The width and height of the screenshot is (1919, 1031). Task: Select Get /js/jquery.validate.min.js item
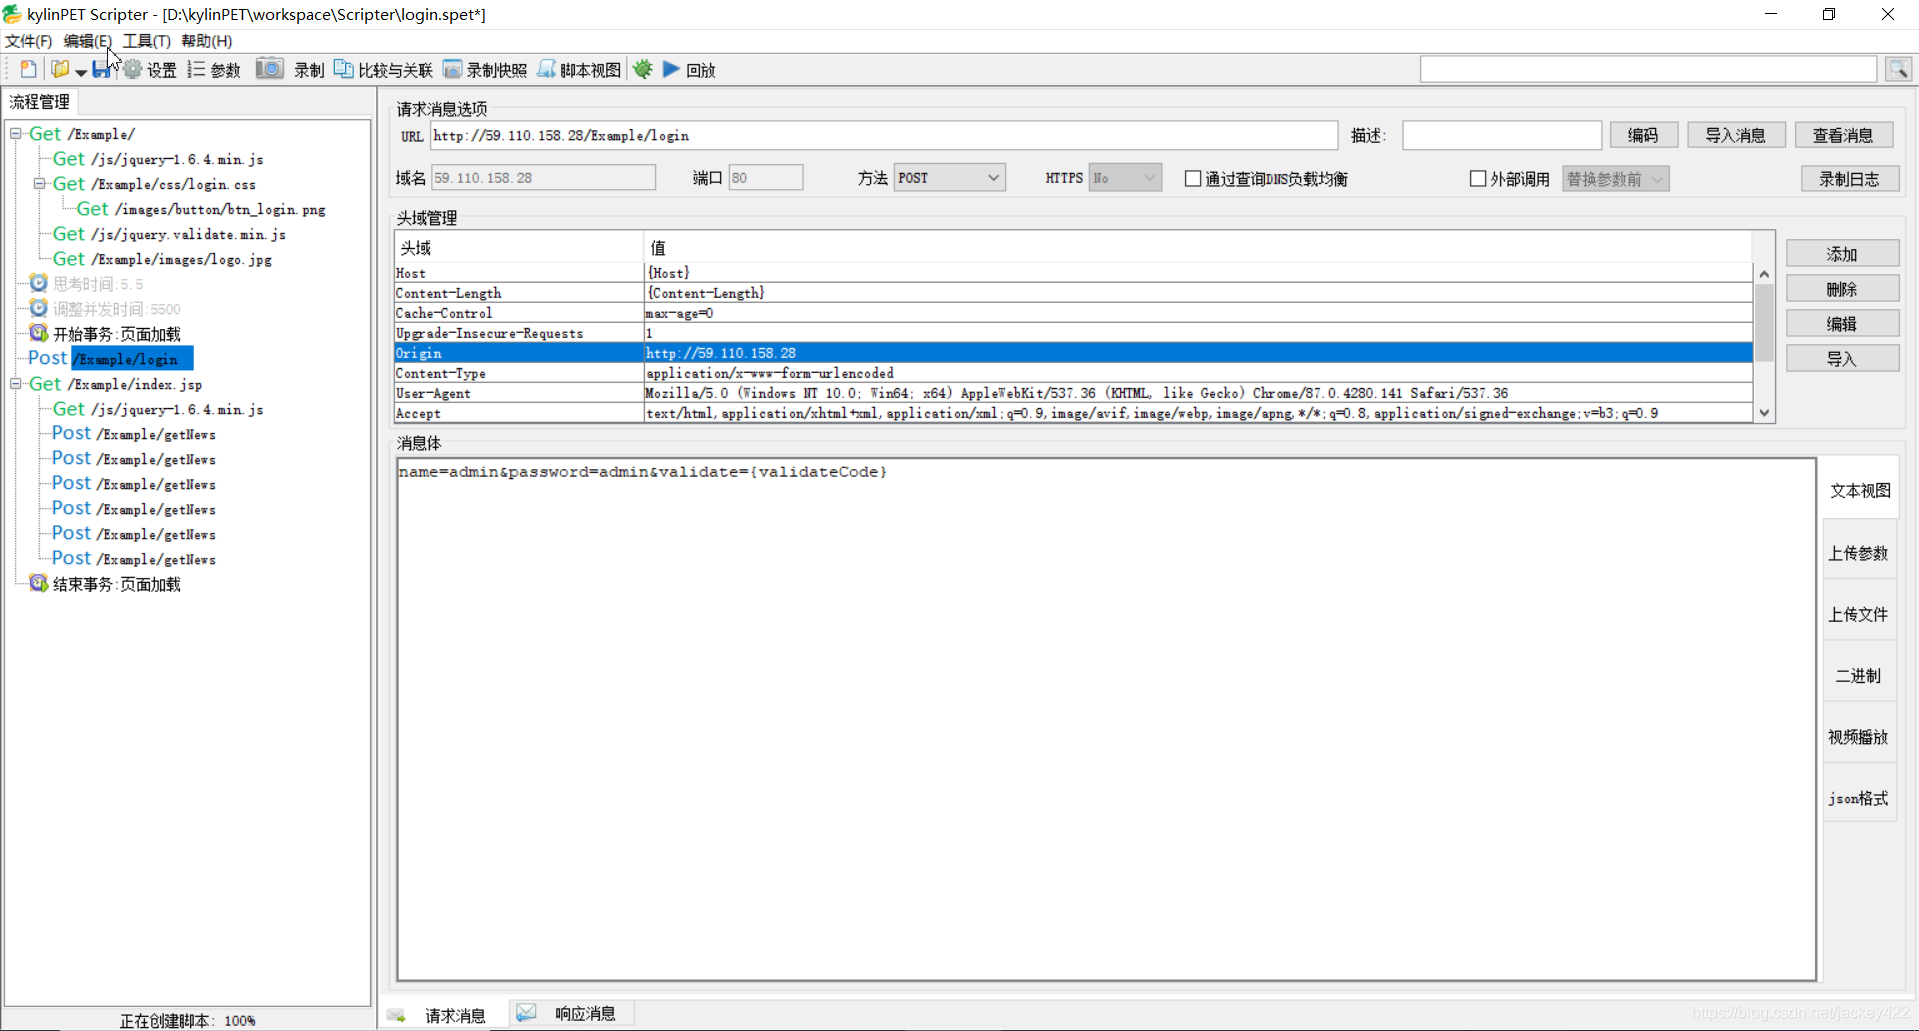[x=169, y=234]
